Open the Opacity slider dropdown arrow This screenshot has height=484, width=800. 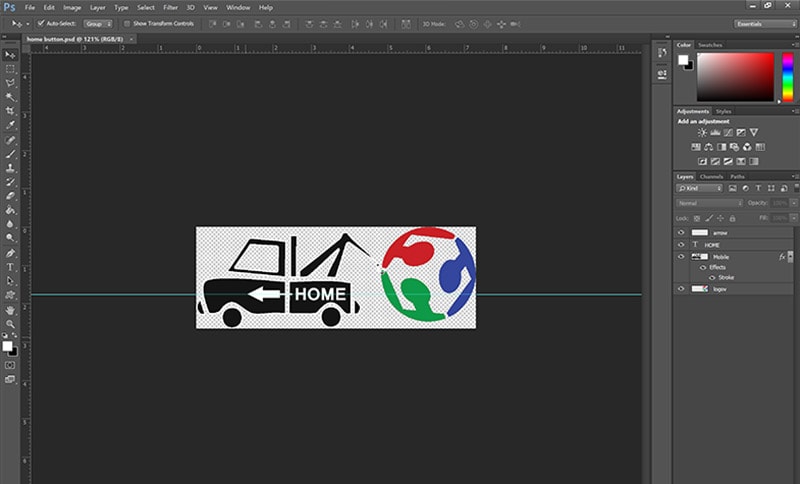794,203
